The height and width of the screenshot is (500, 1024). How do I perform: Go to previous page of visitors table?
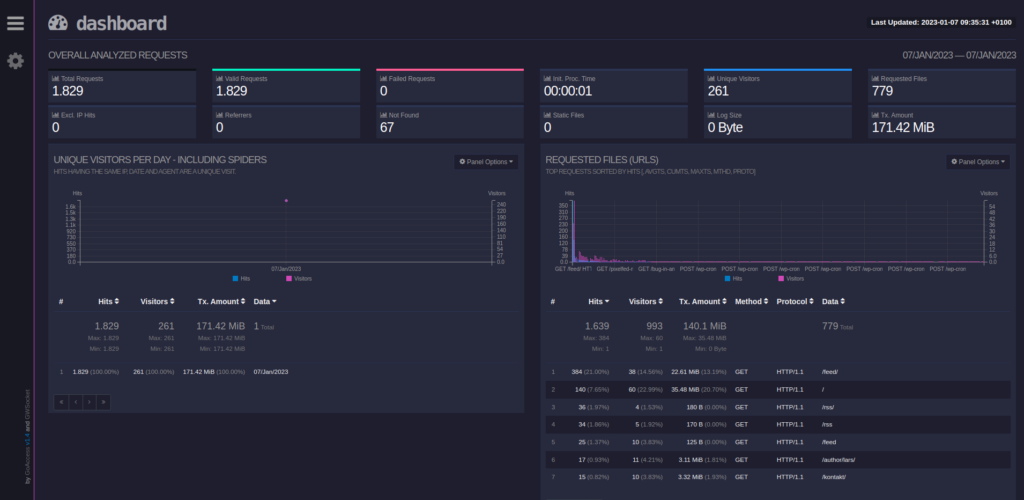[x=76, y=402]
